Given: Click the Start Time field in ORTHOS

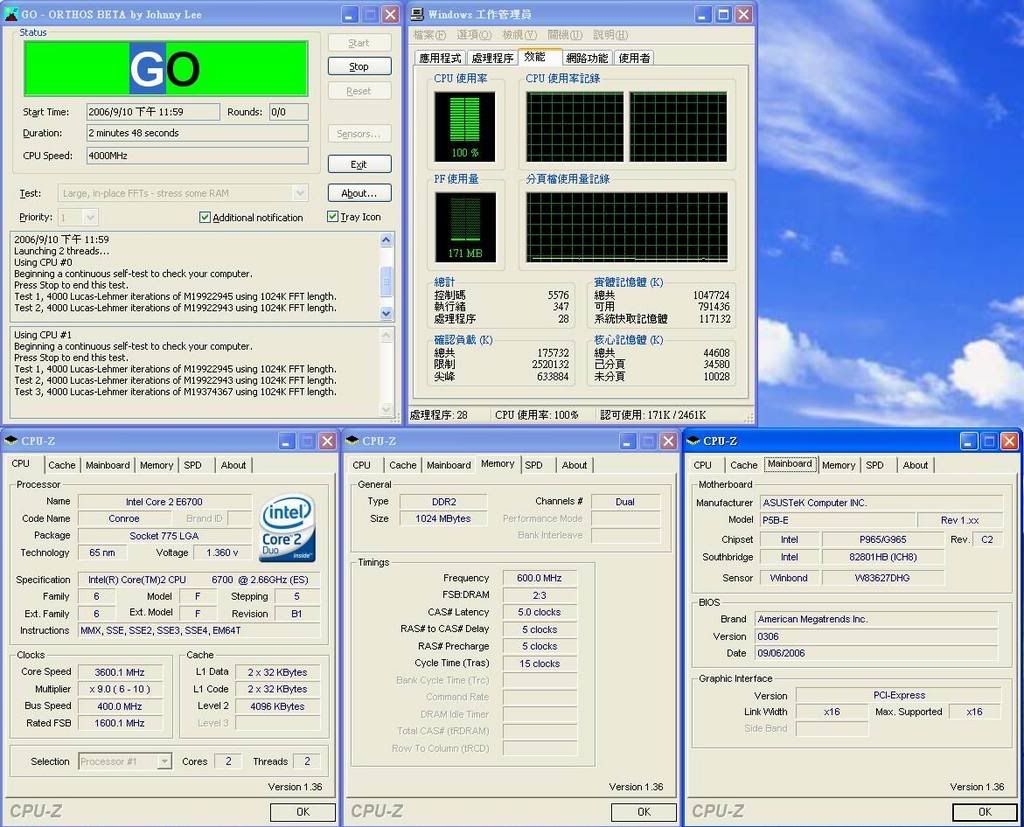Looking at the screenshot, I should click(x=153, y=112).
